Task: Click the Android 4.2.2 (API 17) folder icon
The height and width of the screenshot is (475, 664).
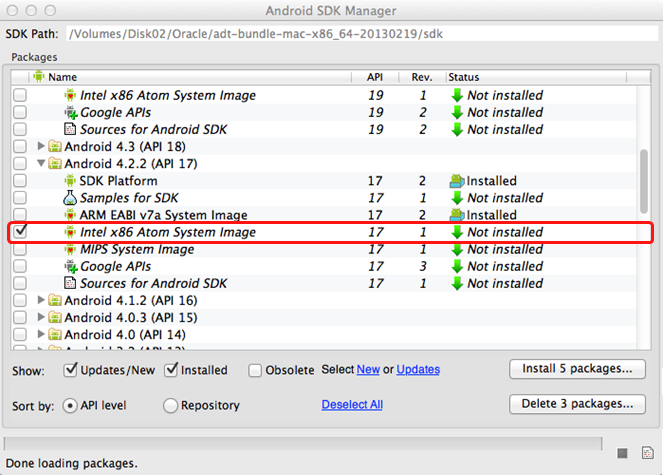Action: [x=54, y=163]
